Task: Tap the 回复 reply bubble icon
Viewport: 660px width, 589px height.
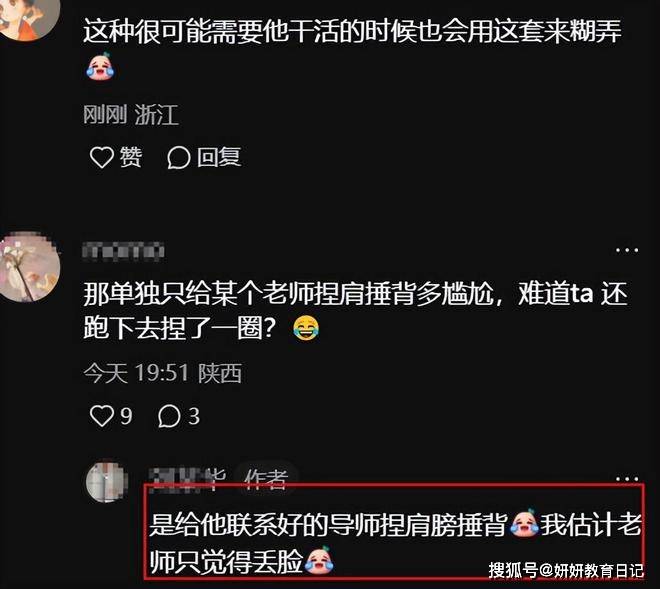Action: pyautogui.click(x=178, y=158)
